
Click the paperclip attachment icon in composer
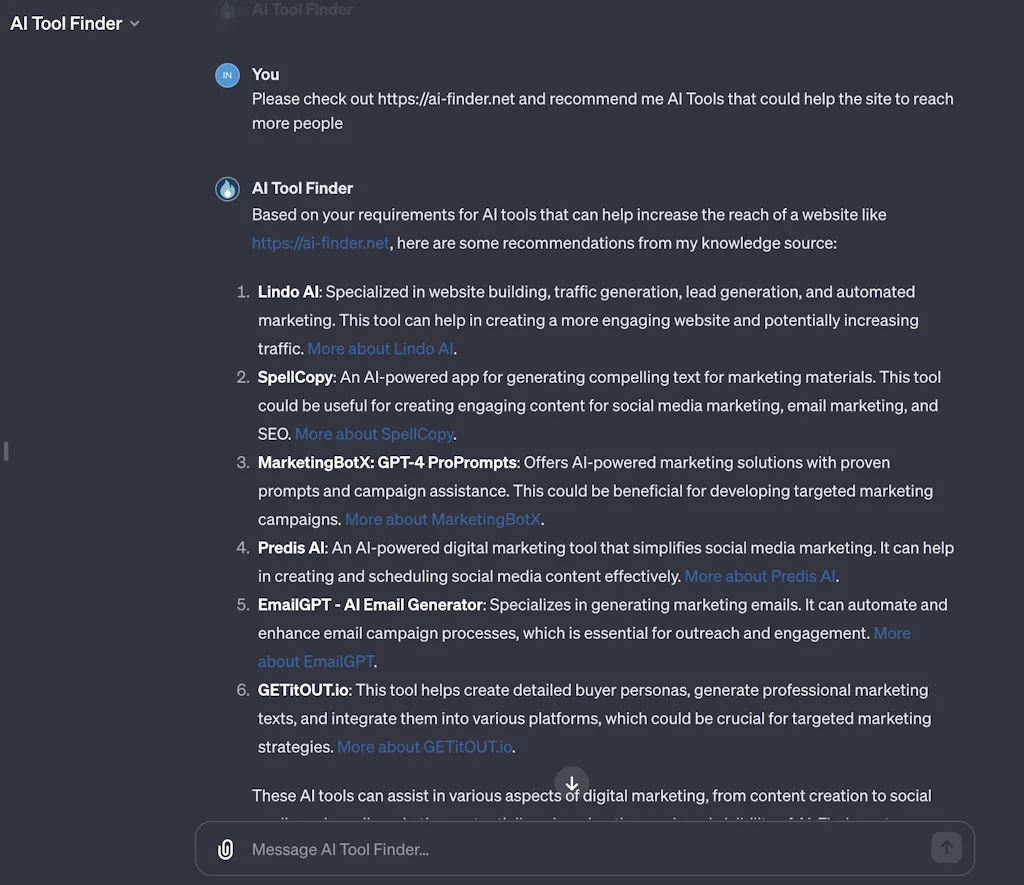225,849
